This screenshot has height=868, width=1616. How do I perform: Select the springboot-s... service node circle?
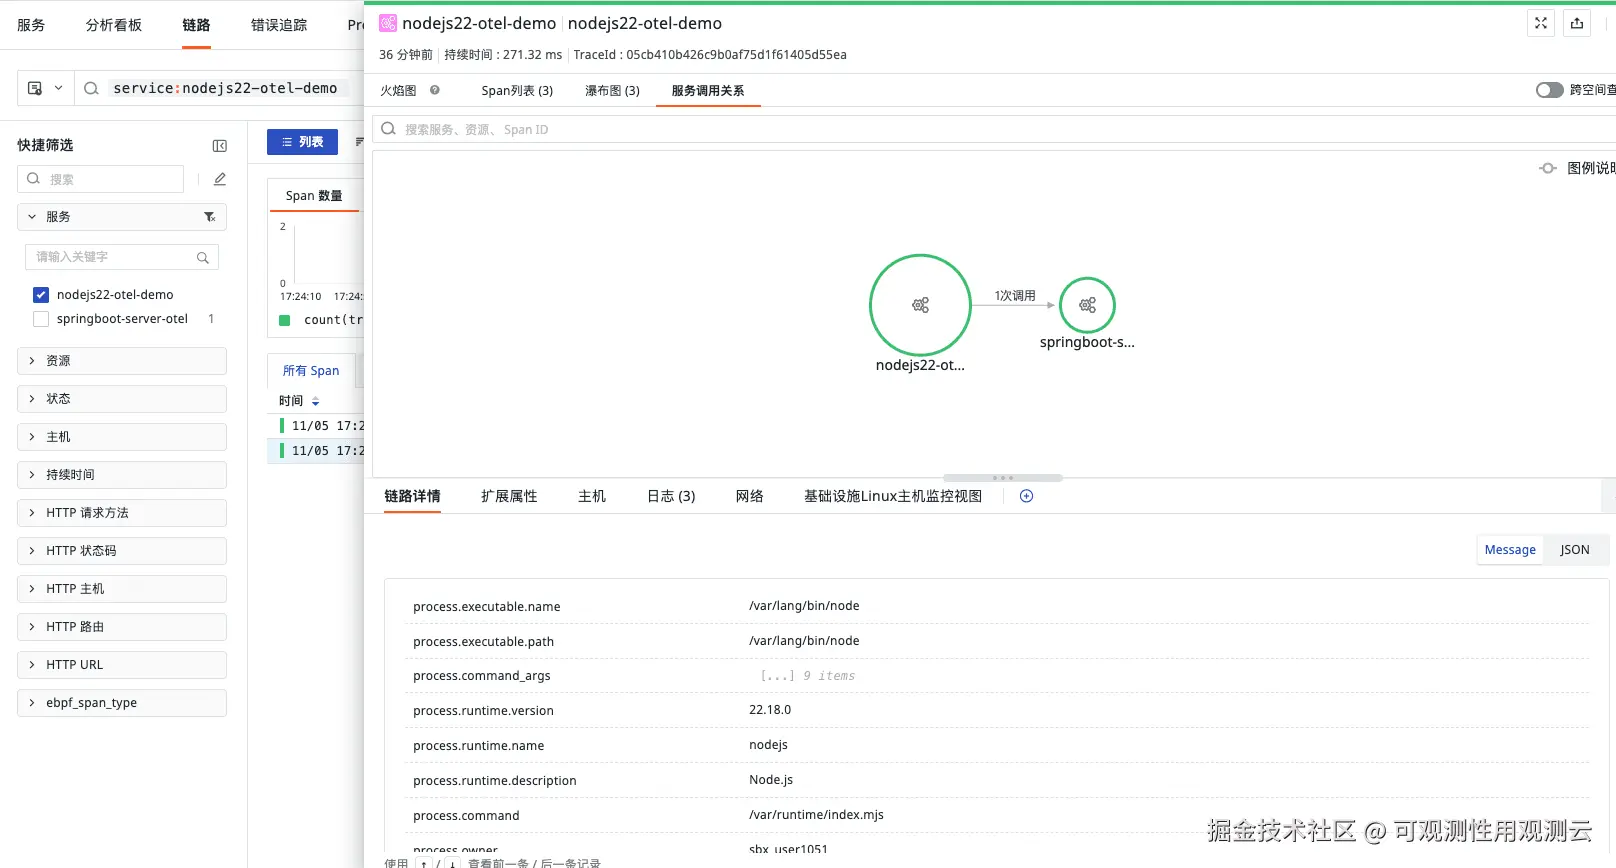pyautogui.click(x=1087, y=305)
